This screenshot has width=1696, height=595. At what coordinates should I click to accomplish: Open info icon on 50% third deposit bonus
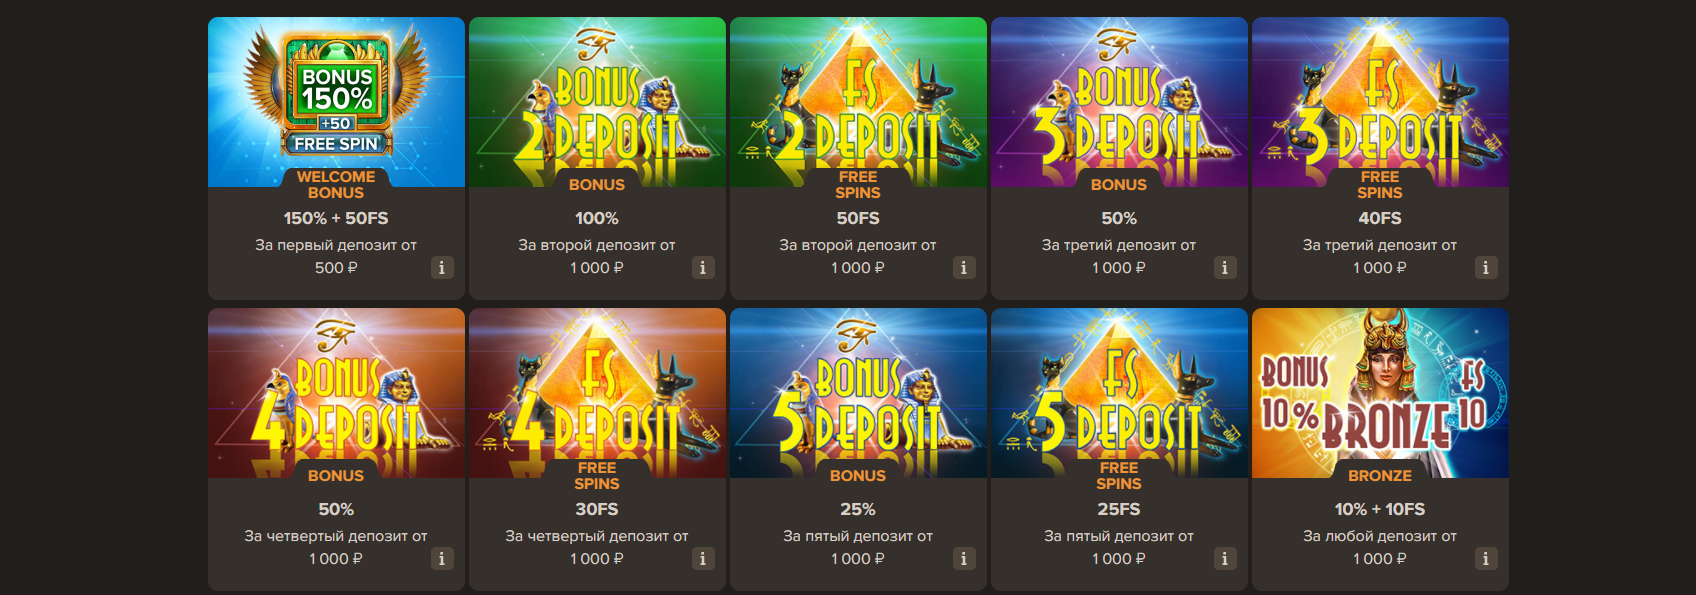pyautogui.click(x=1225, y=268)
